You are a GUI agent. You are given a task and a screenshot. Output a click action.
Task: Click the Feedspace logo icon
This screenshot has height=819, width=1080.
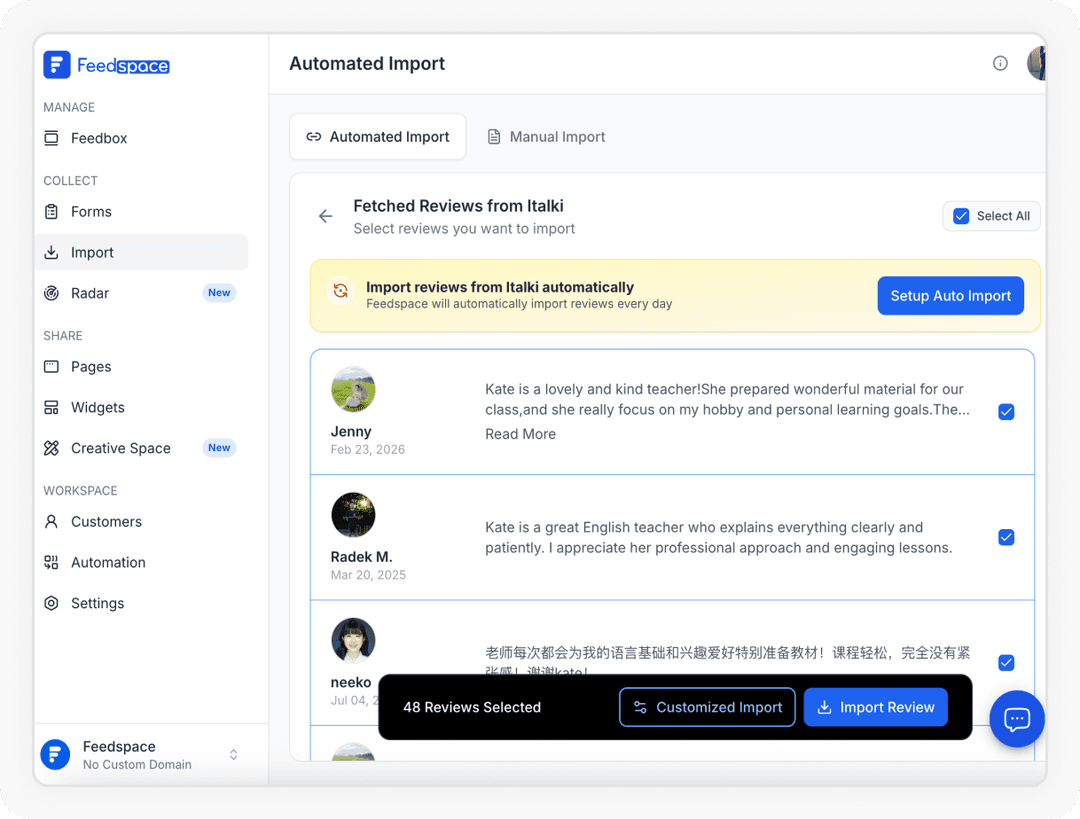pos(56,65)
